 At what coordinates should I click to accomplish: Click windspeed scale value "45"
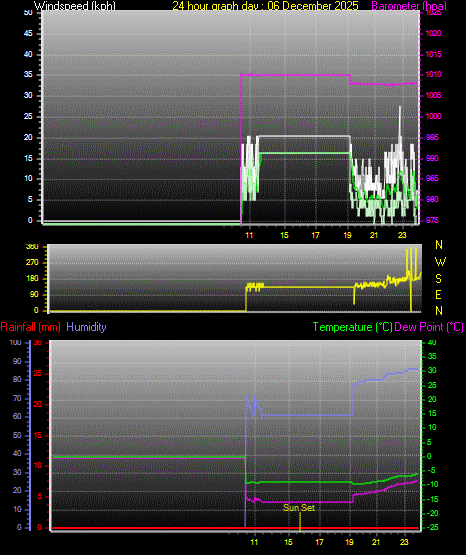coord(28,34)
